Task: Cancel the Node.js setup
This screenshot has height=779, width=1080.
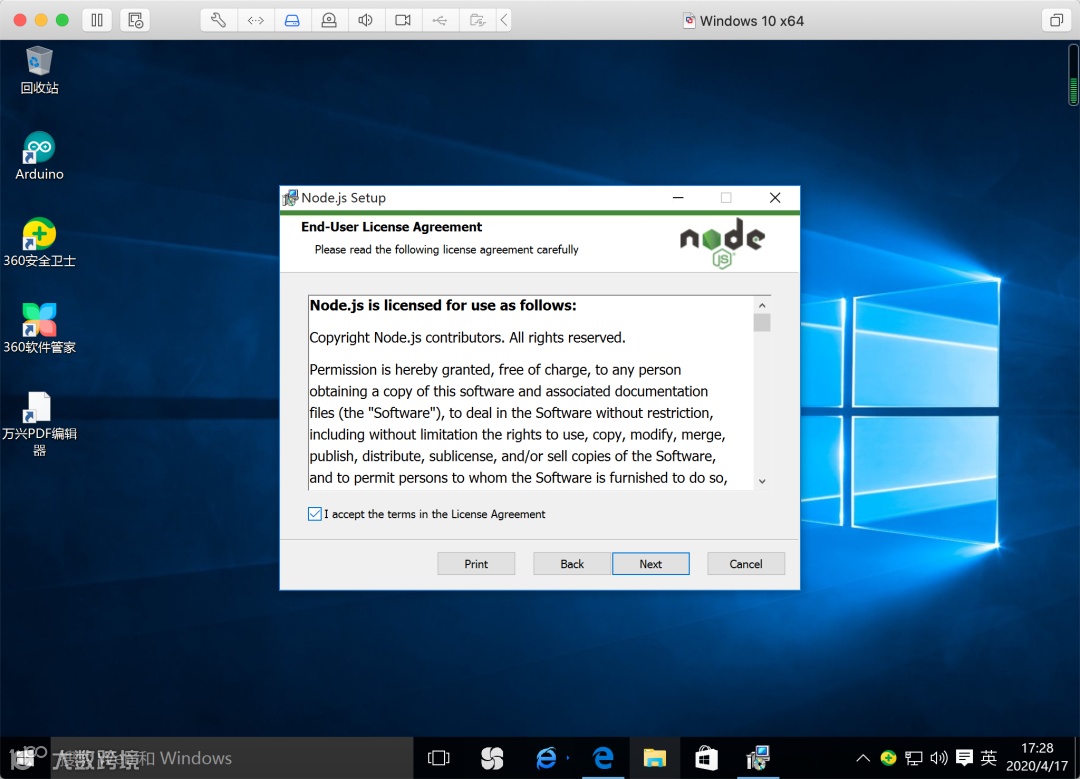Action: point(746,563)
